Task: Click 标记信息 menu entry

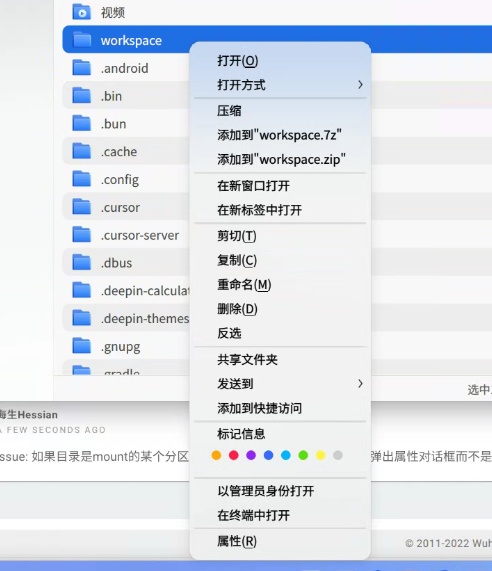Action: pos(280,434)
